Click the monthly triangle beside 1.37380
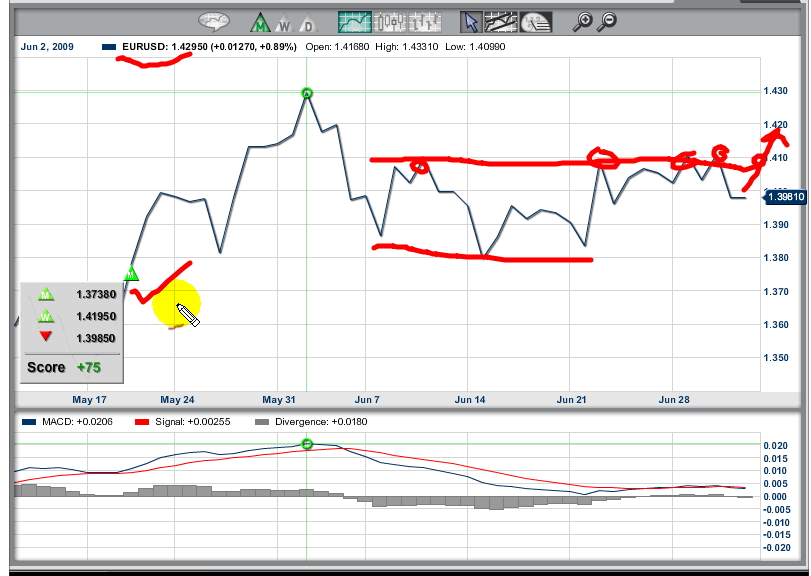 (46, 294)
